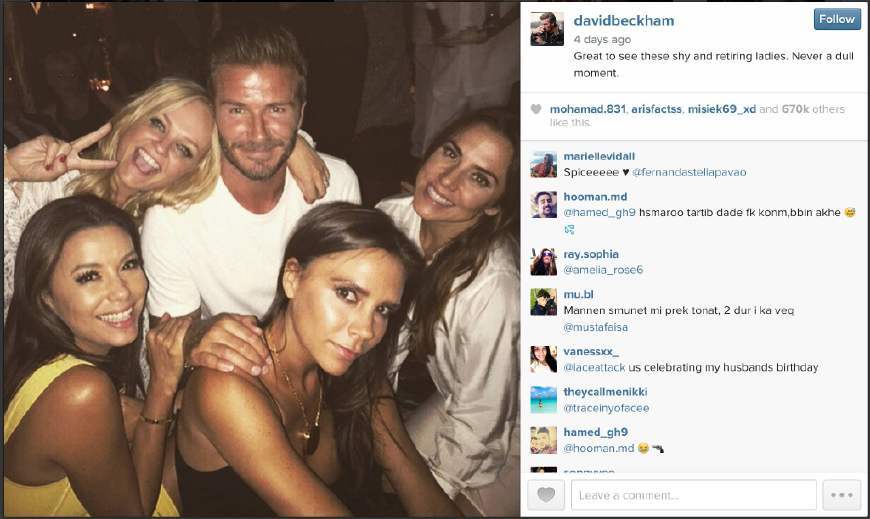
Task: Open mohamad.831 liker profile link
Action: pyautogui.click(x=588, y=109)
